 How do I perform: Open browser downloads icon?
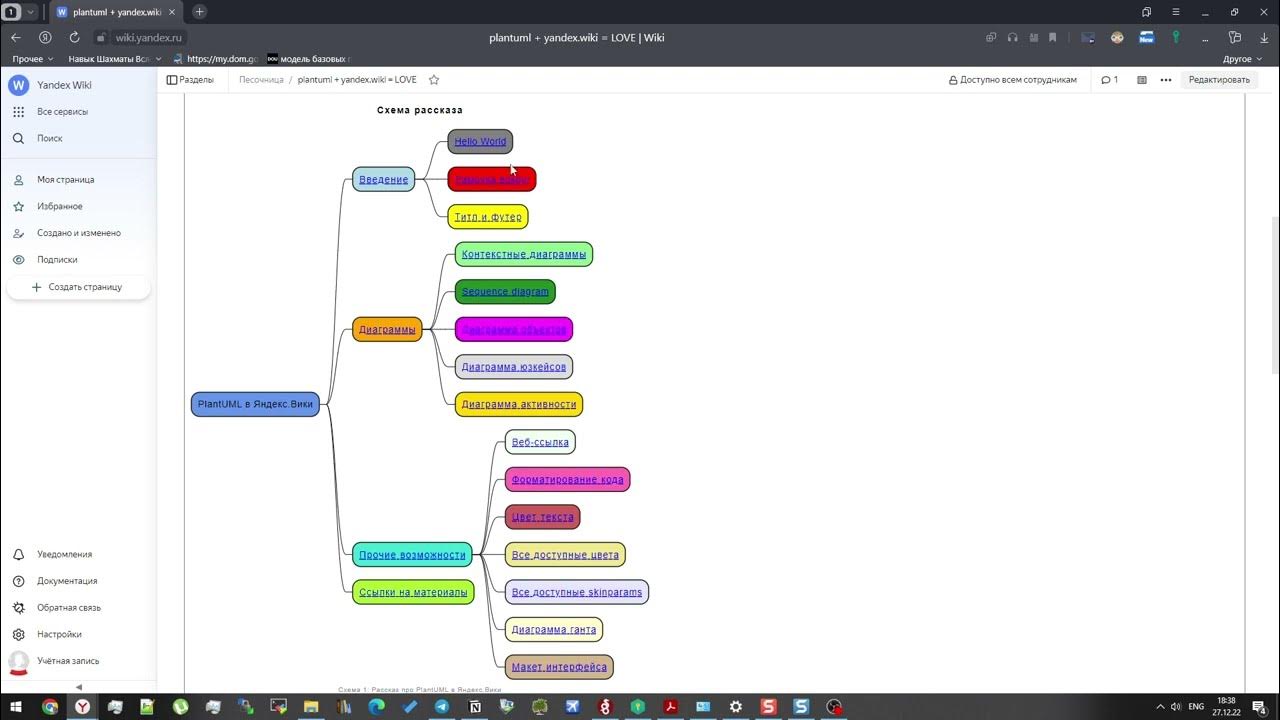pos(1264,37)
